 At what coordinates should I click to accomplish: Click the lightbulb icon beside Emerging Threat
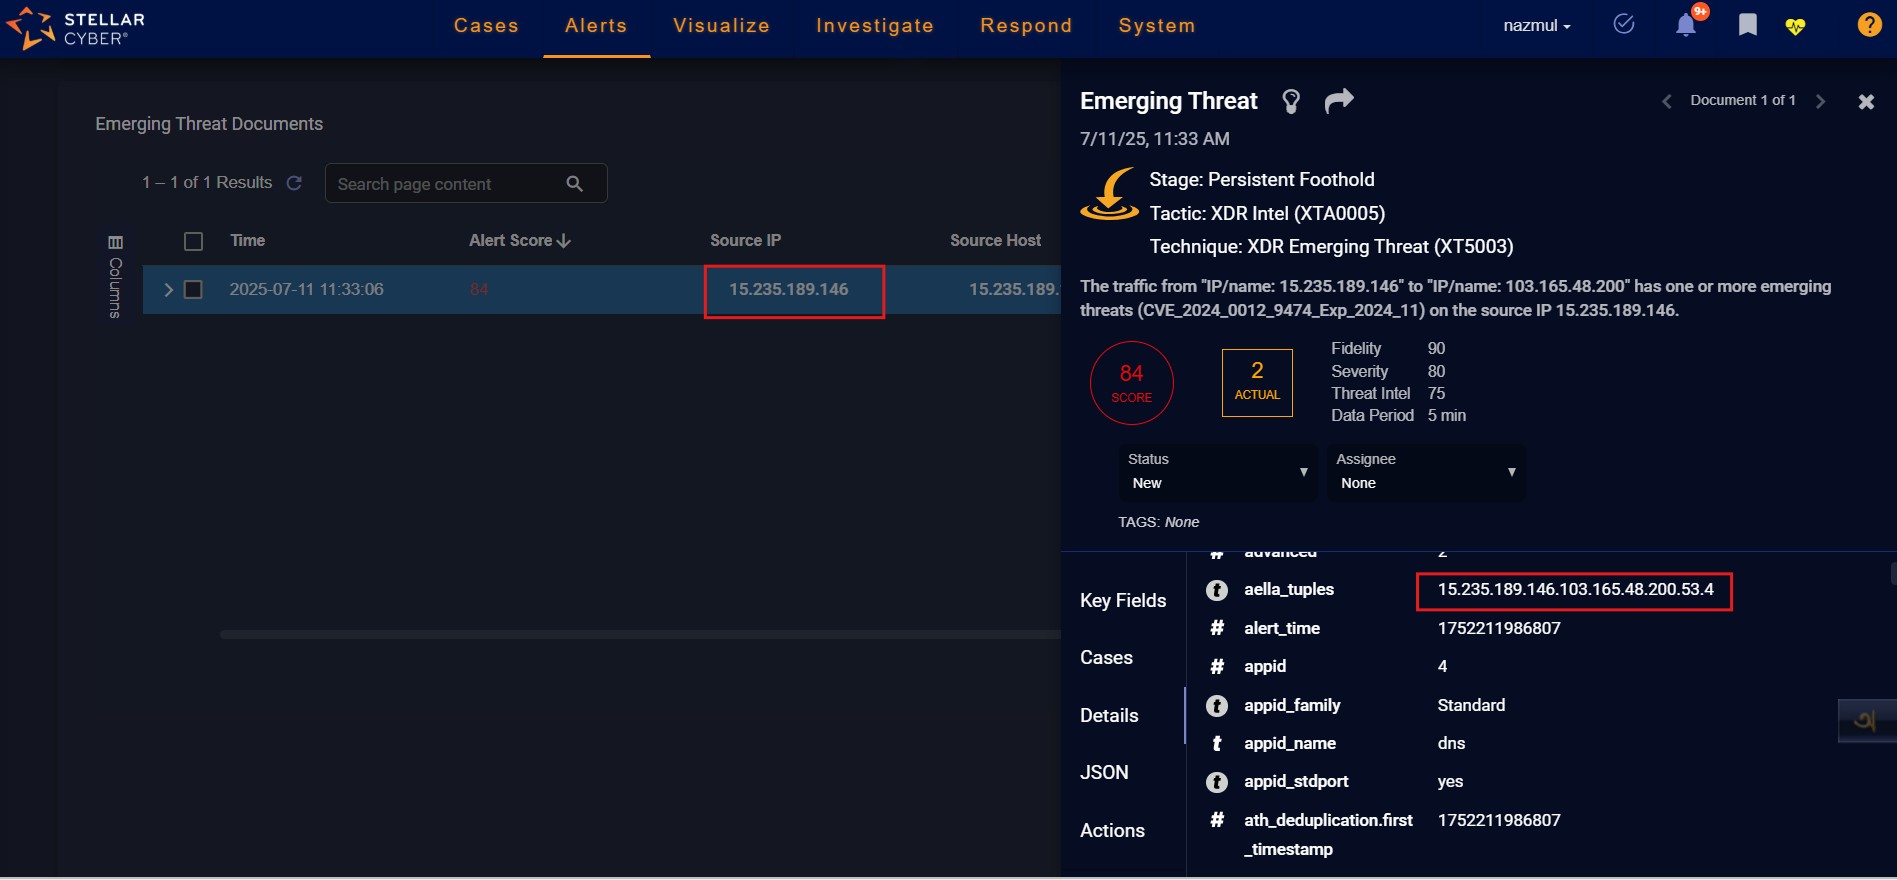click(x=1291, y=101)
